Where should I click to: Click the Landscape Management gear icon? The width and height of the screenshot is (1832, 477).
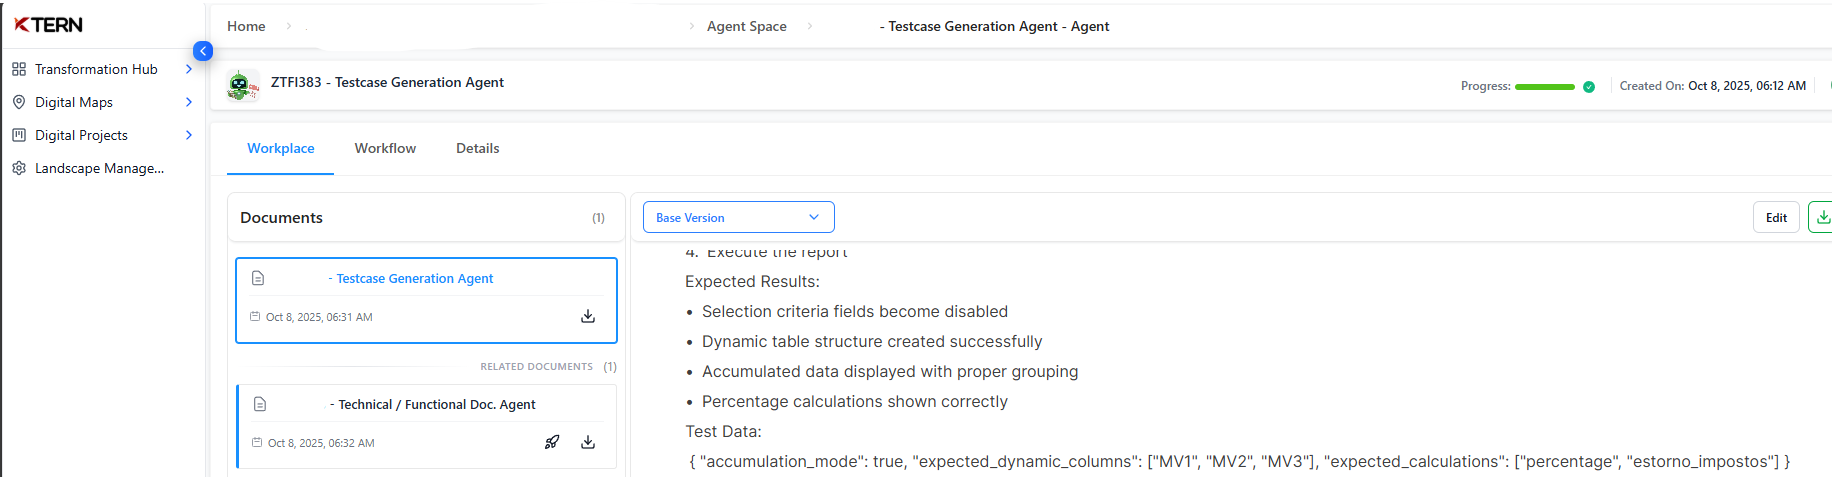tap(19, 168)
